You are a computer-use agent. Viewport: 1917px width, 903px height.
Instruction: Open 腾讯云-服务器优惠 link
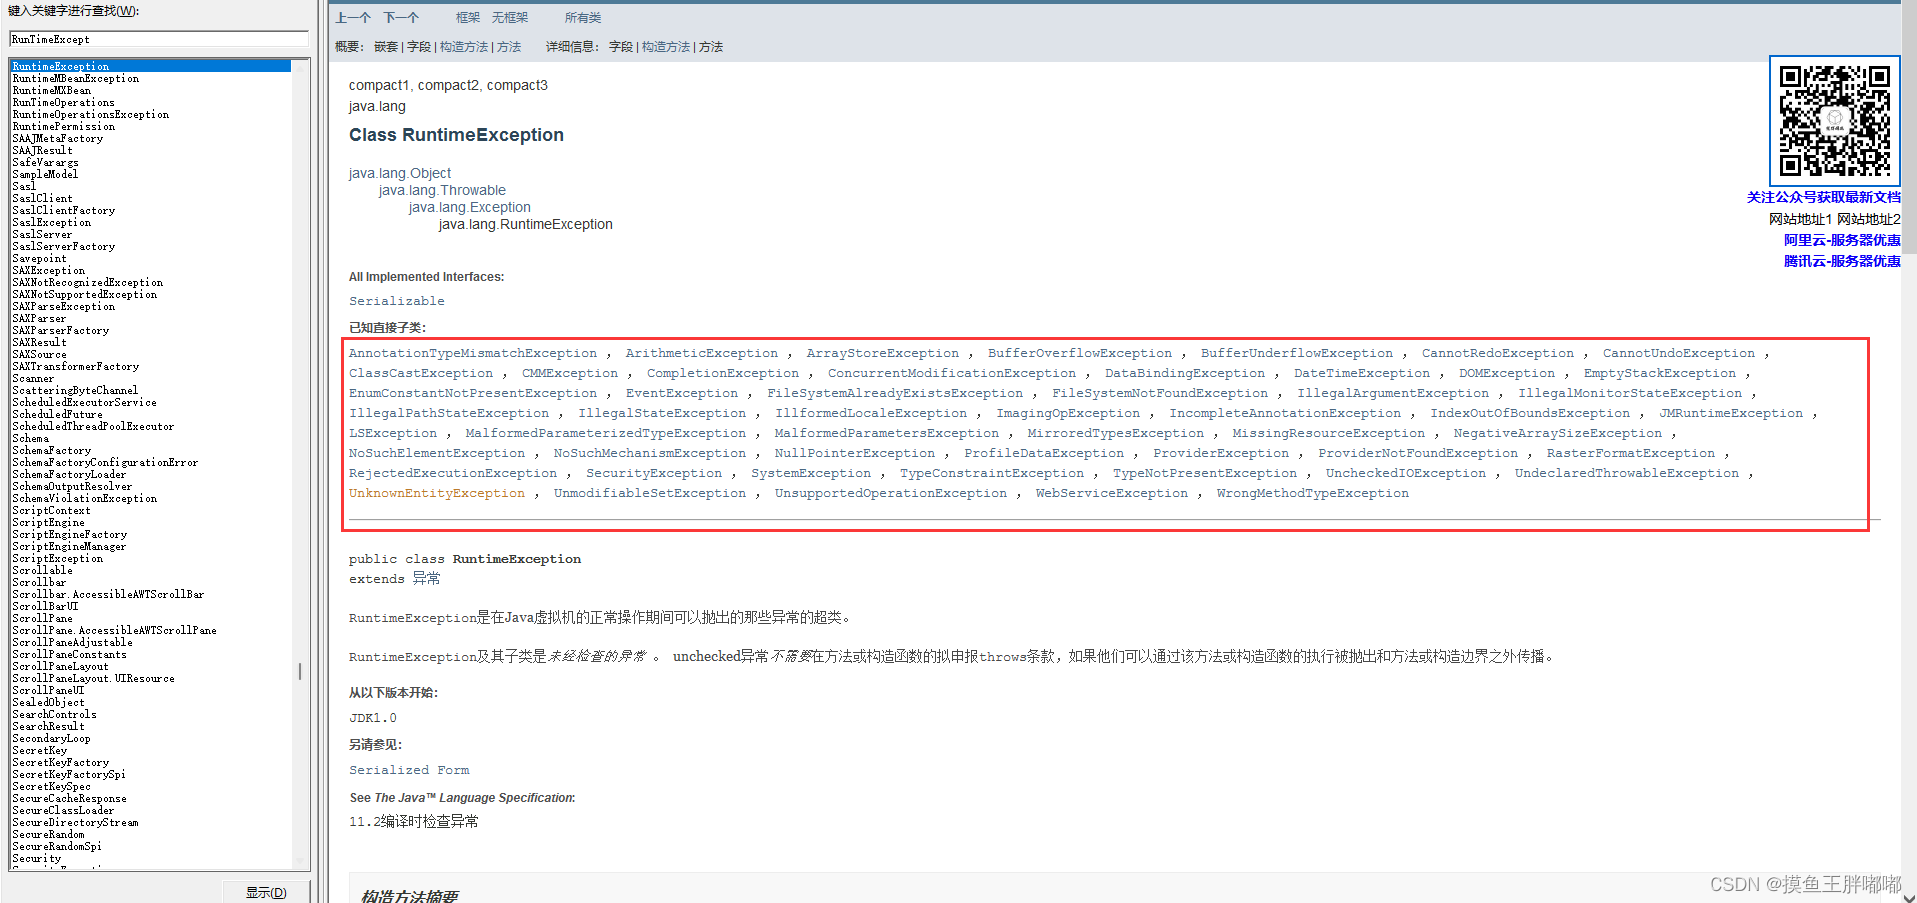click(x=1842, y=261)
